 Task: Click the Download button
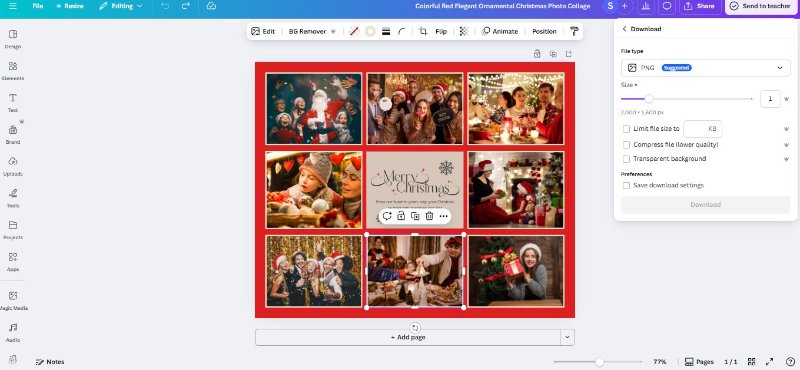pyautogui.click(x=706, y=205)
